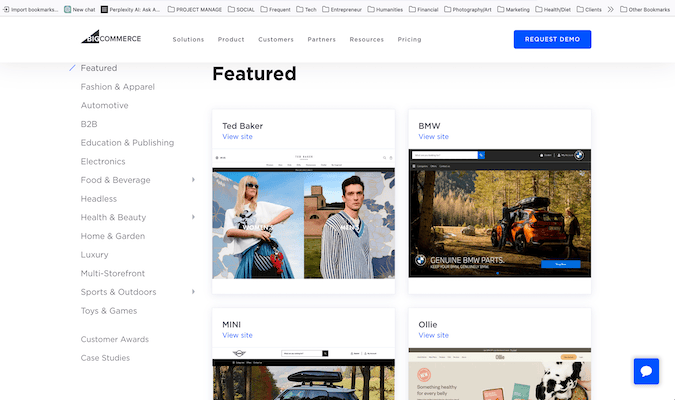Open the Perplexity AI bookmark
675x400 pixels.
point(130,9)
